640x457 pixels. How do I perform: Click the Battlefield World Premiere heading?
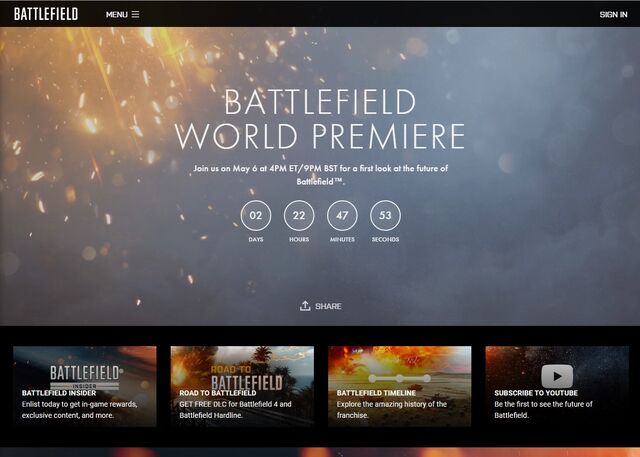pyautogui.click(x=320, y=119)
